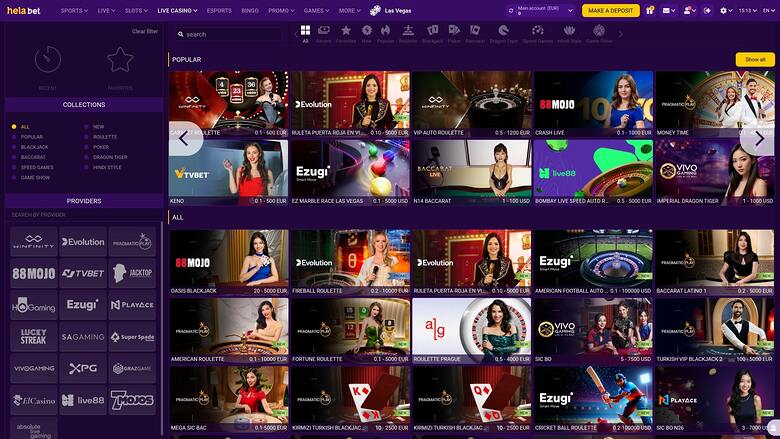Select the Speed Games gauge icon
Screen dimensions: 780x439
[x=538, y=31]
